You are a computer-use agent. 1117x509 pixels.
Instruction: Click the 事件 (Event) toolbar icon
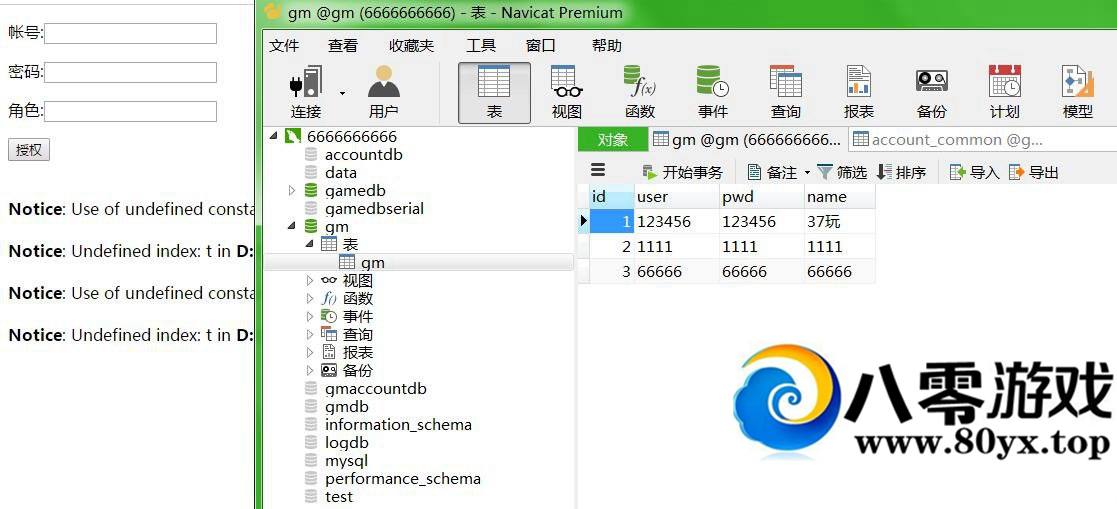click(713, 92)
